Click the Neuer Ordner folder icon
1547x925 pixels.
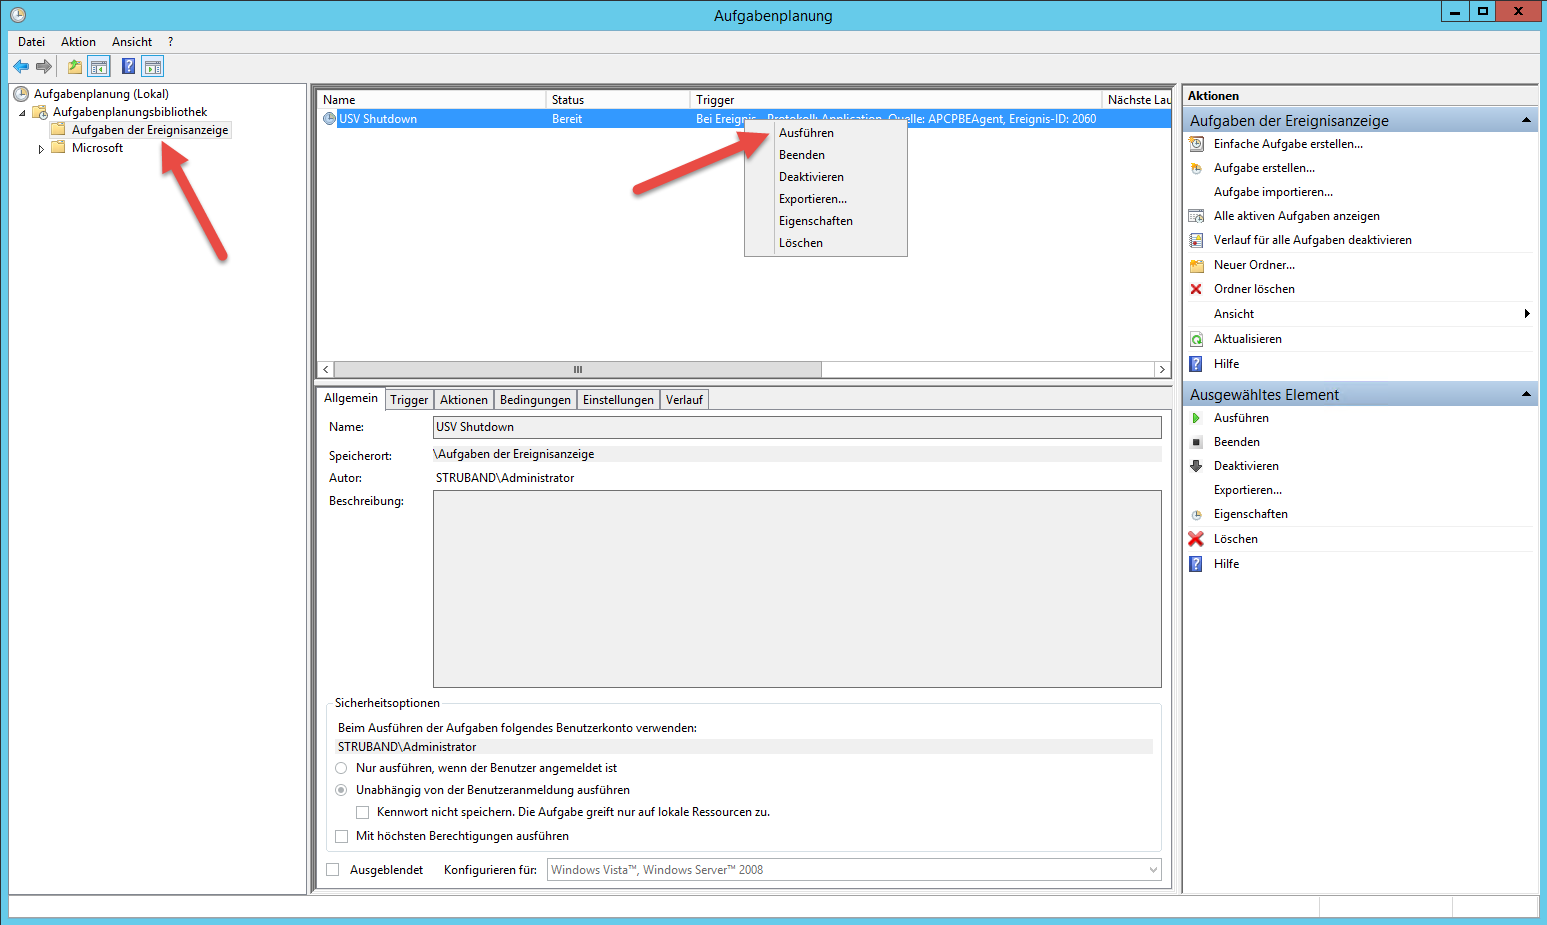click(x=1196, y=265)
